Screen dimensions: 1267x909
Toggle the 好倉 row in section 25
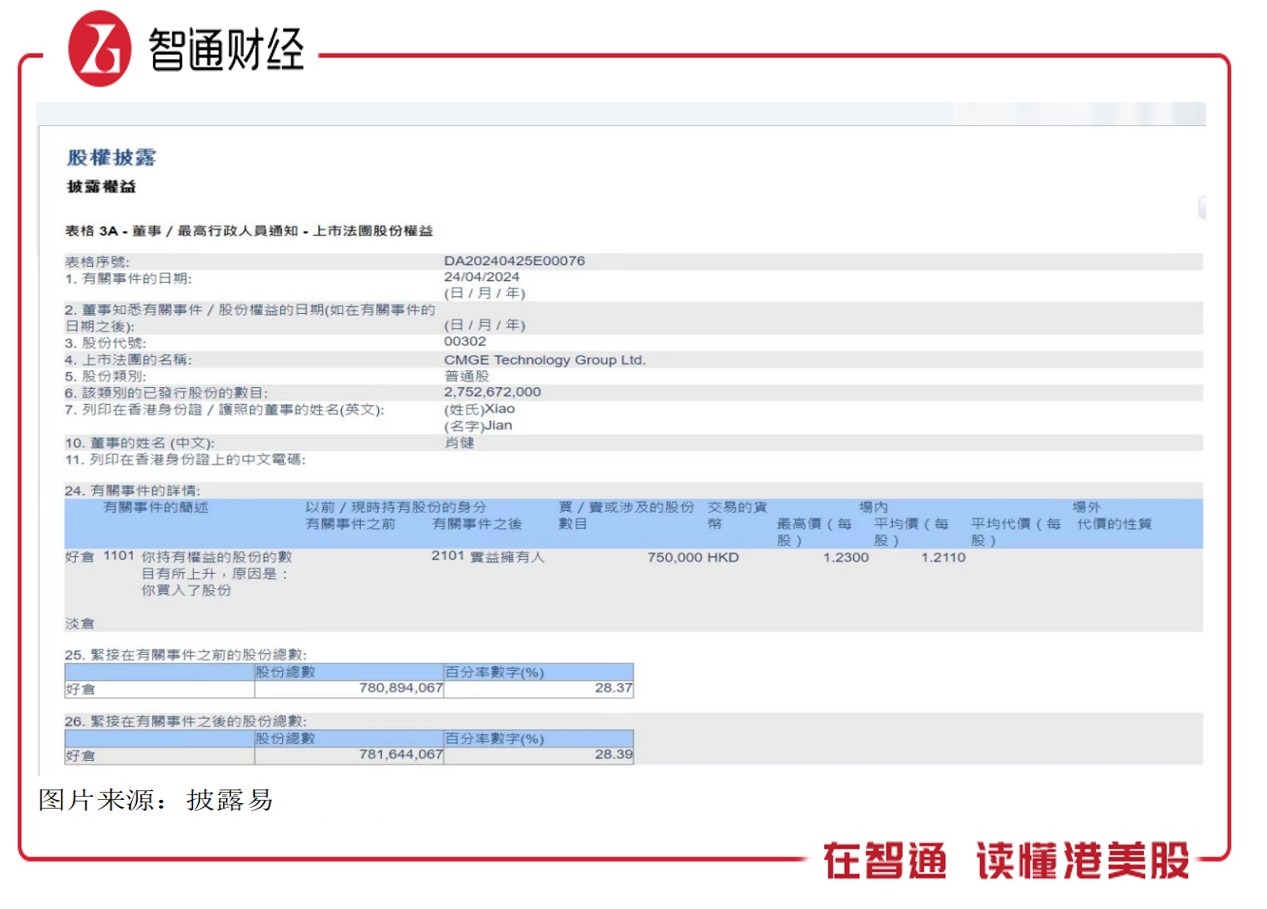79,690
